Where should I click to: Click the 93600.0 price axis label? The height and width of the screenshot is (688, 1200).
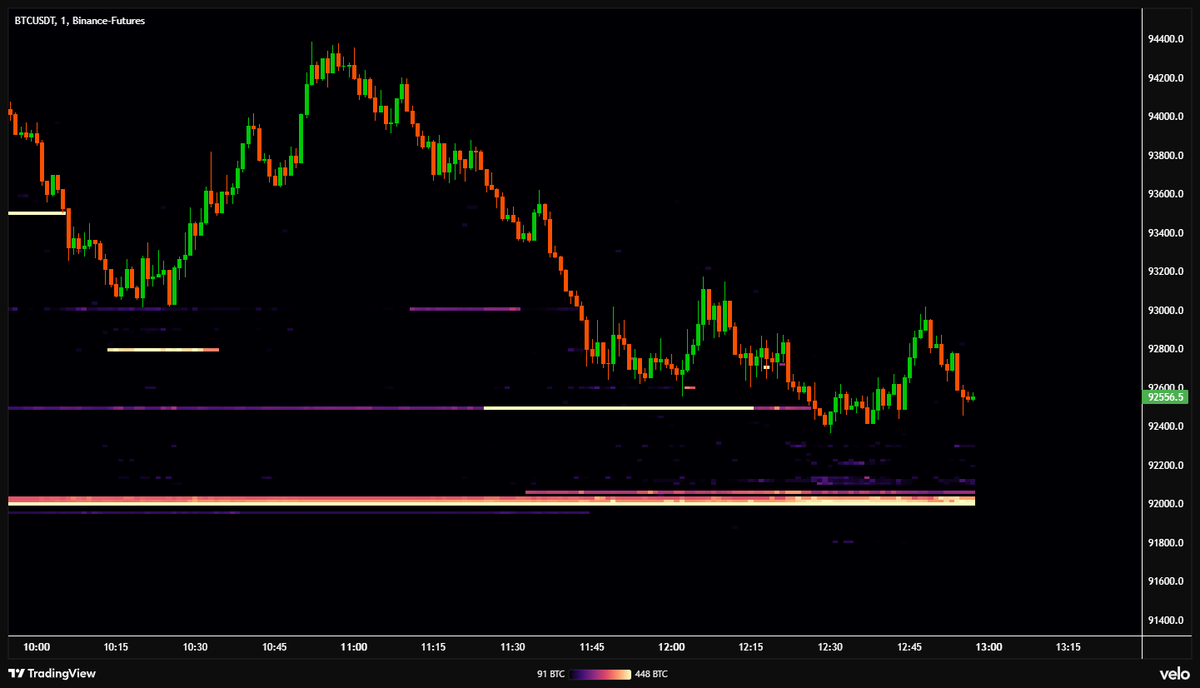tap(1168, 194)
